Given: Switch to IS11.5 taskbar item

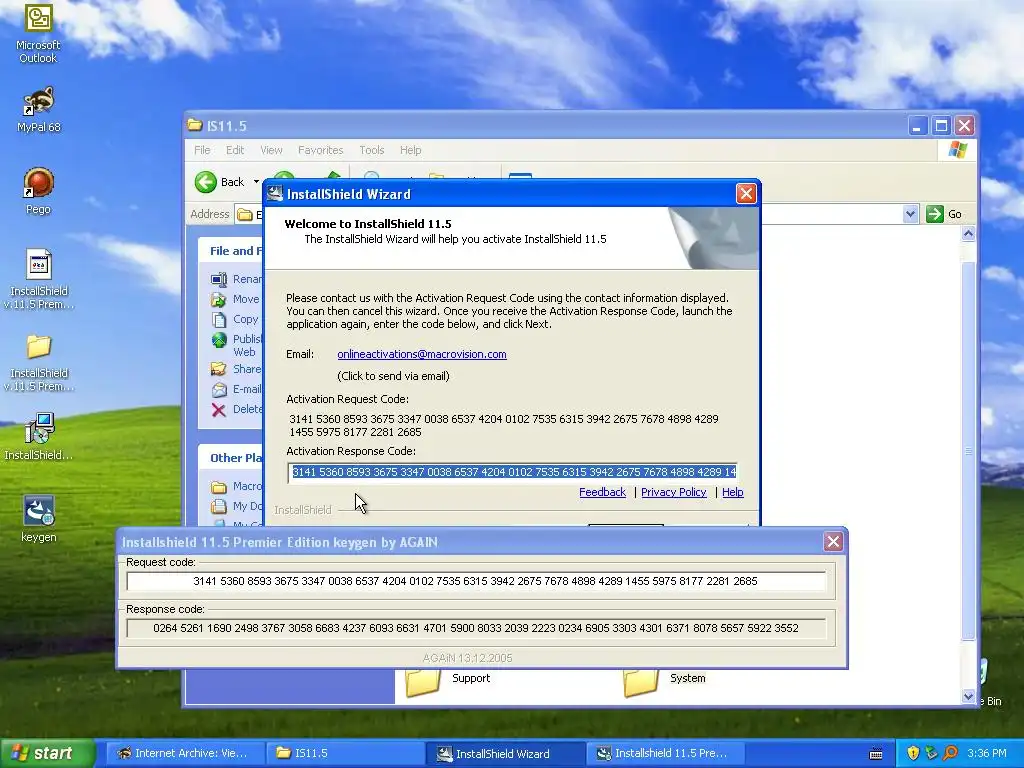Looking at the screenshot, I should coord(344,753).
